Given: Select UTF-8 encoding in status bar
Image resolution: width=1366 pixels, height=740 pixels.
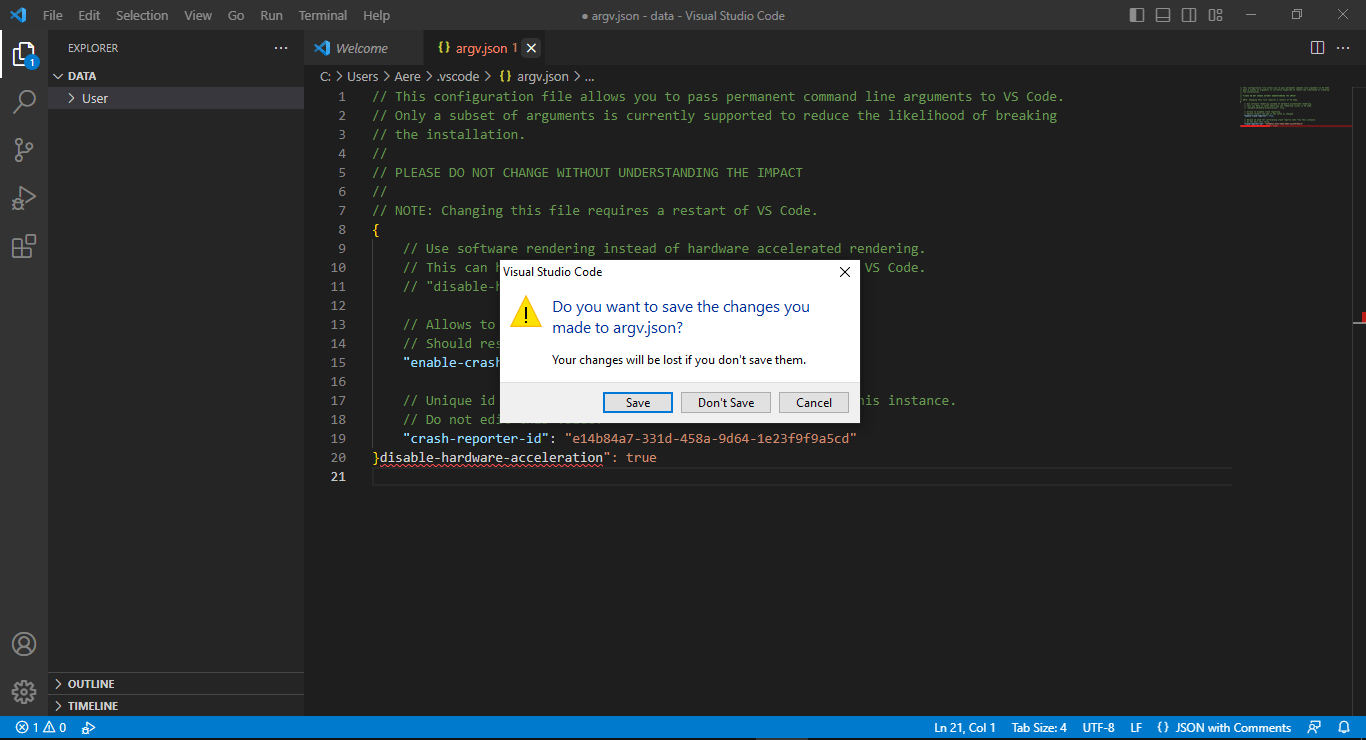Looking at the screenshot, I should (x=1098, y=728).
